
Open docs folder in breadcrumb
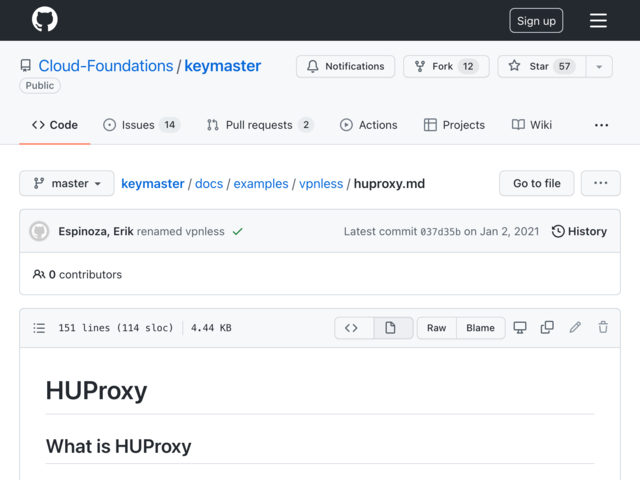coord(209,184)
